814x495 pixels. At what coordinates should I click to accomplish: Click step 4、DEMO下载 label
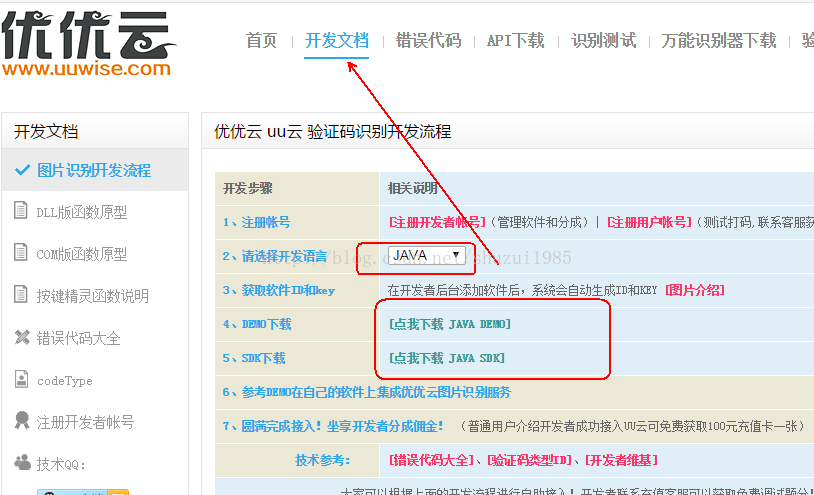click(257, 324)
